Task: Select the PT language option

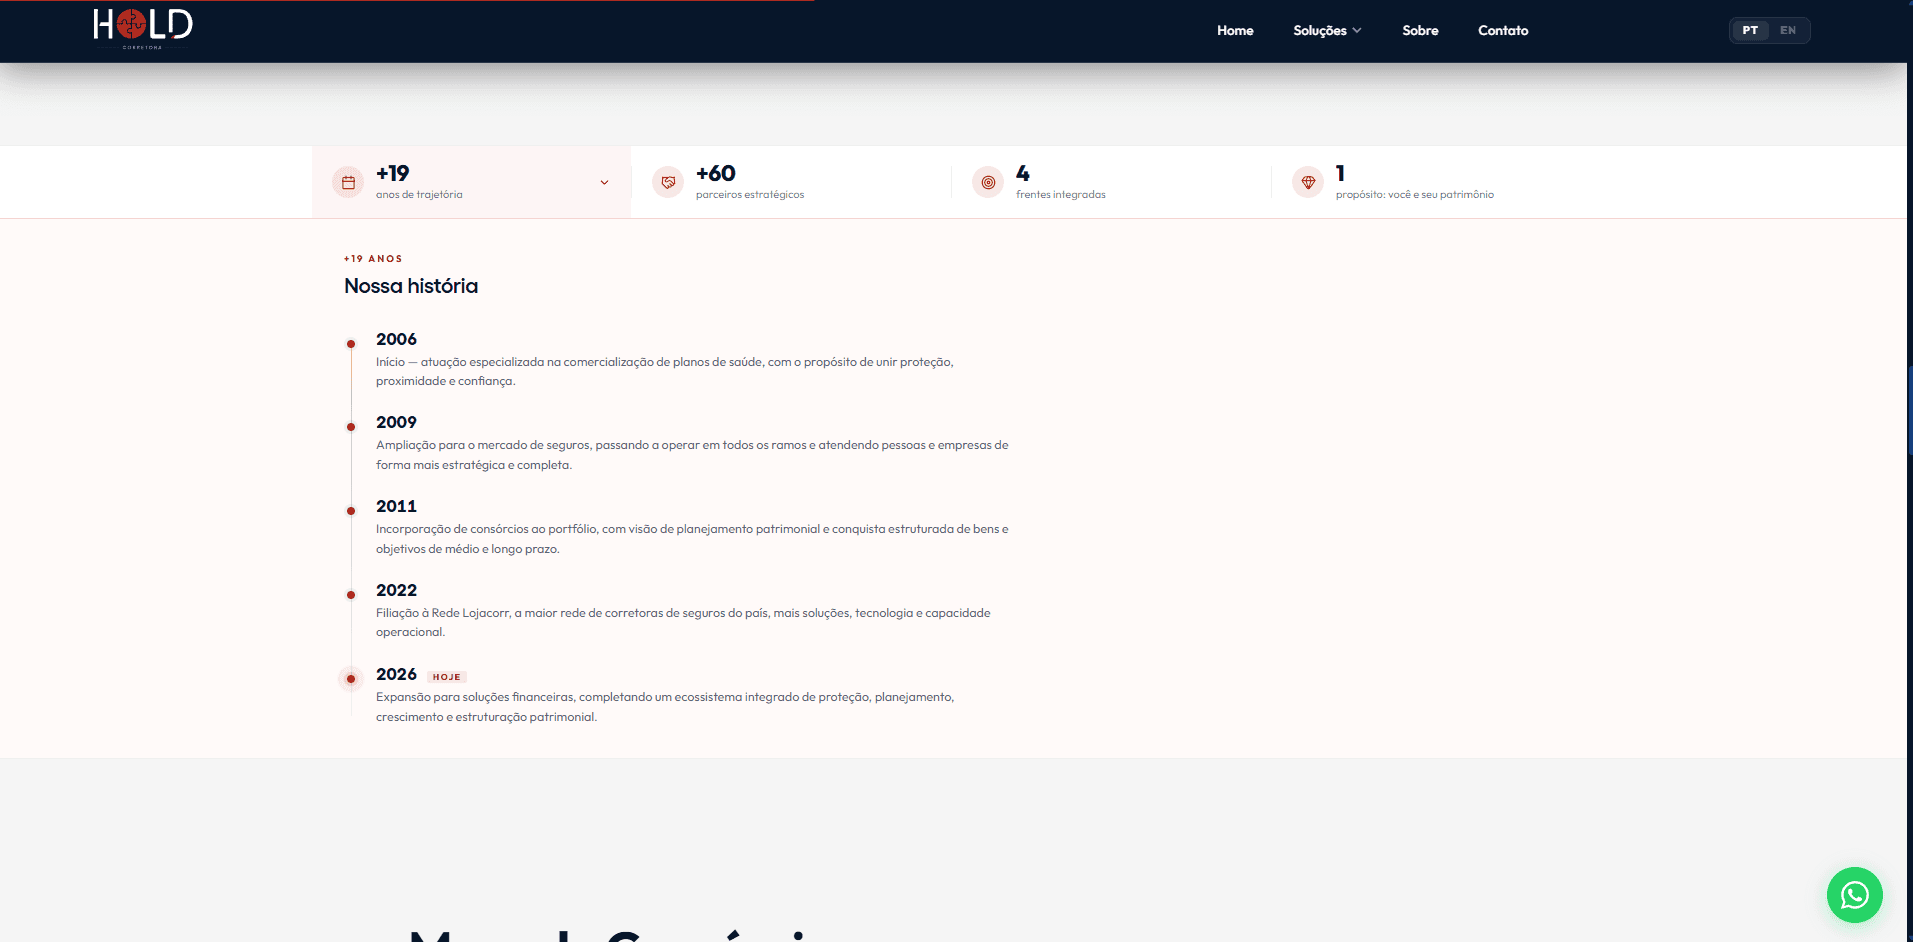Action: coord(1750,30)
